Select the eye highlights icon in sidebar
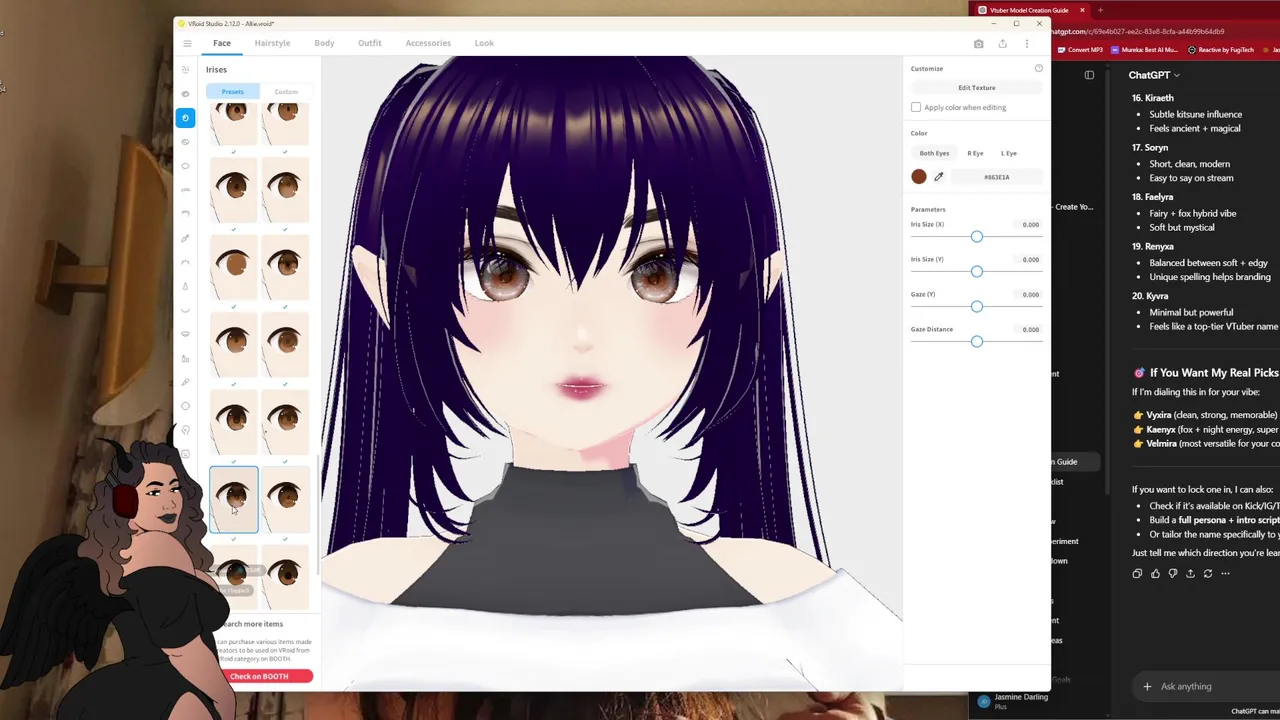This screenshot has height=720, width=1280. coord(185,142)
